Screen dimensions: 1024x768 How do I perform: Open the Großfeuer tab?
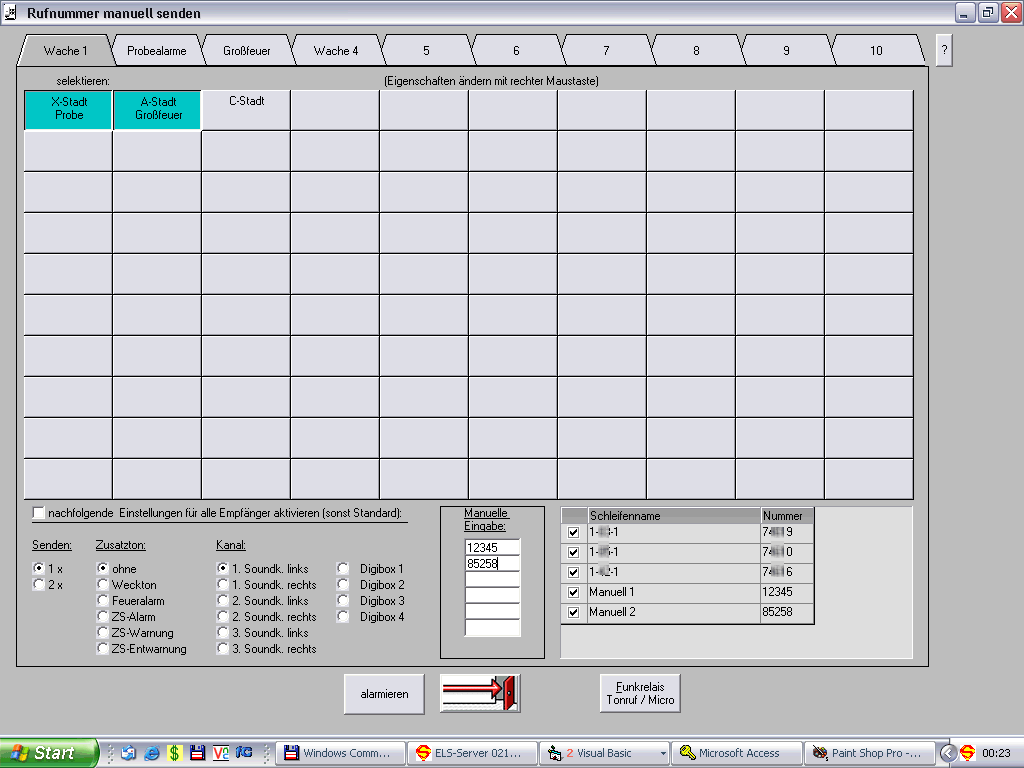tap(246, 51)
